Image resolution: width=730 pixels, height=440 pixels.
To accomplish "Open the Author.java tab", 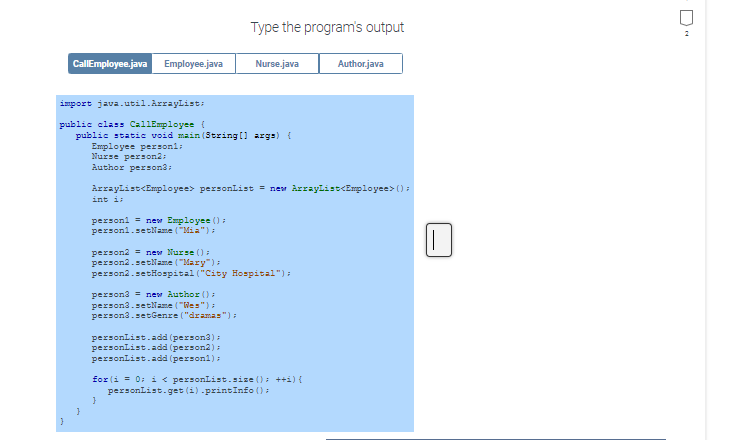I will 361,64.
